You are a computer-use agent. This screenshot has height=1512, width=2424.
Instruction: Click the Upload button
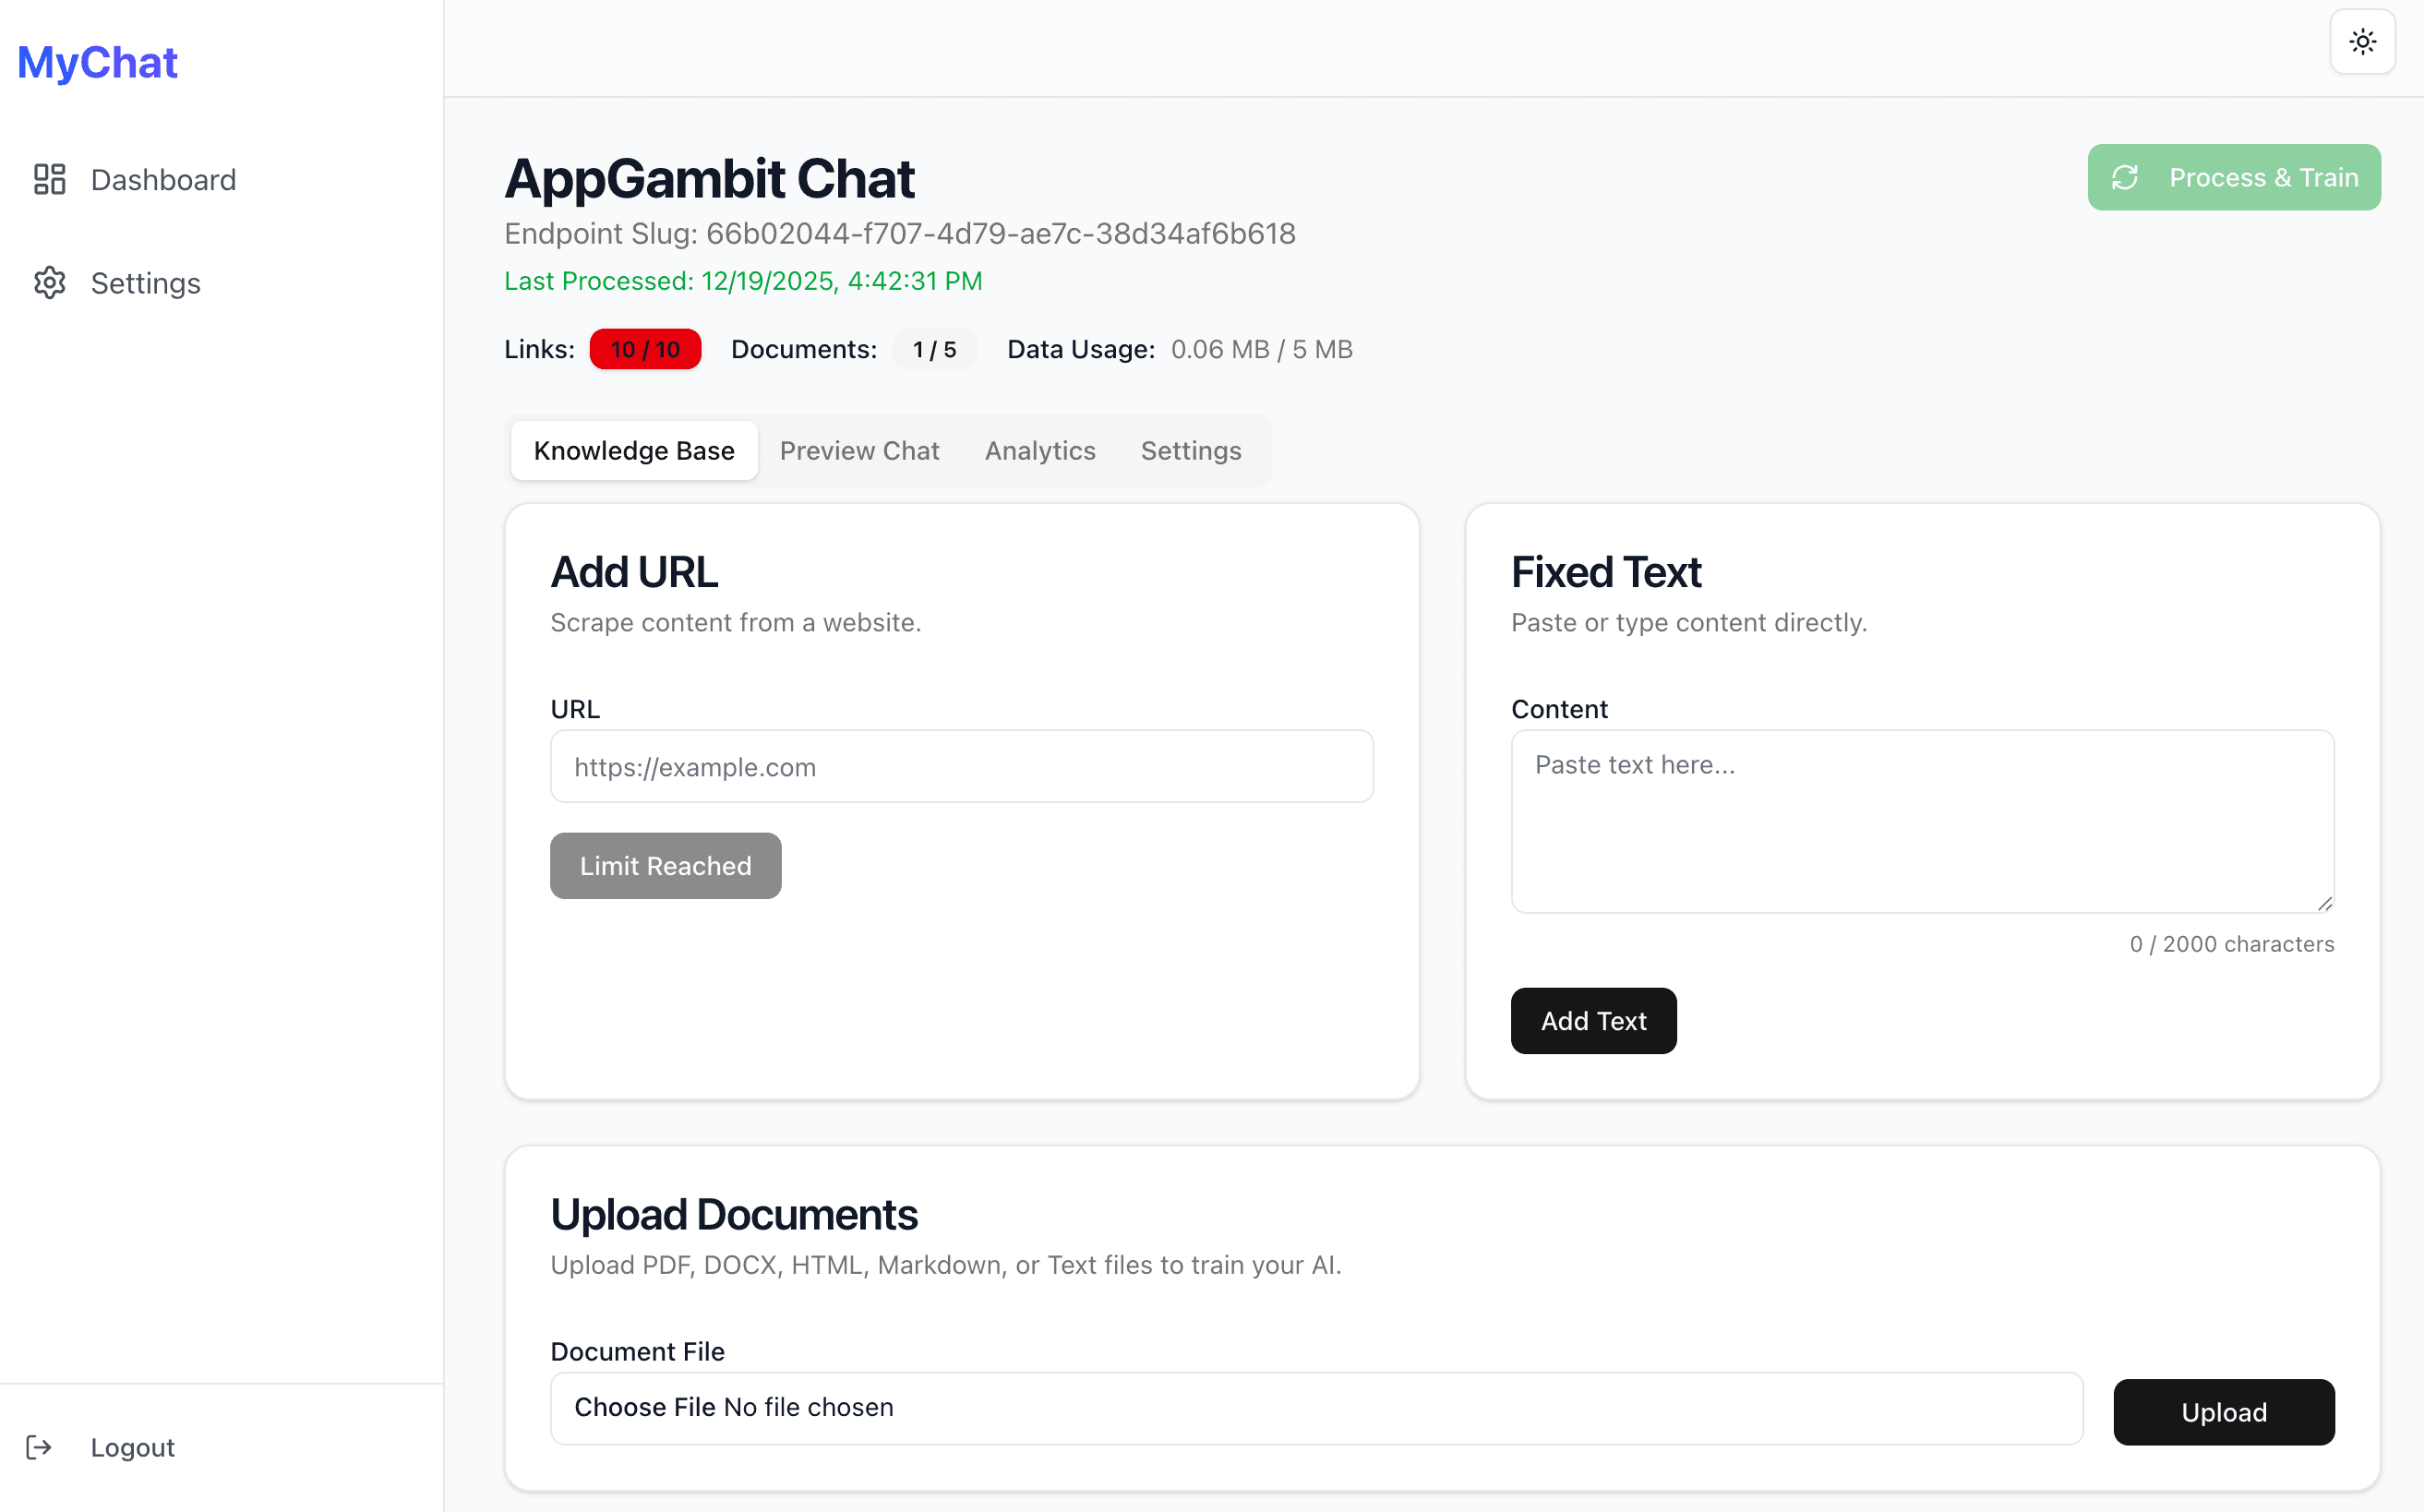coord(2224,1412)
